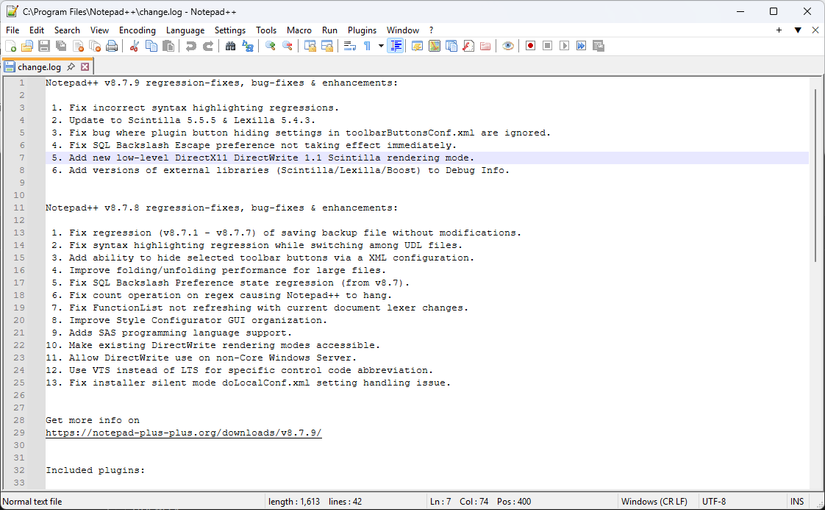
Task: Click the vertical scrollbar down arrow
Action: coord(817,485)
